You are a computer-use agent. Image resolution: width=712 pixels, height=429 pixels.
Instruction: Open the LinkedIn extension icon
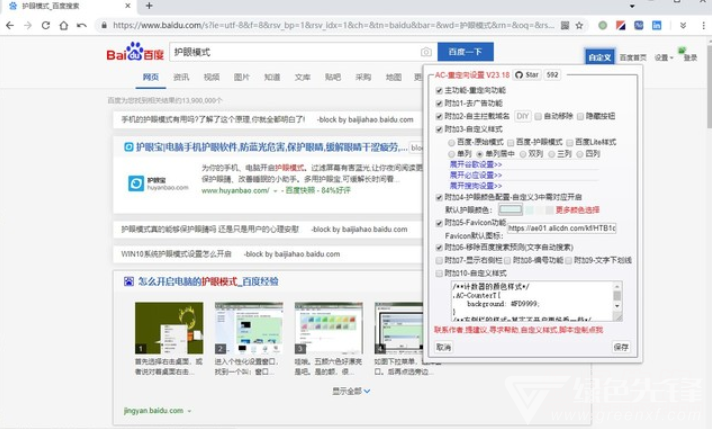657,25
